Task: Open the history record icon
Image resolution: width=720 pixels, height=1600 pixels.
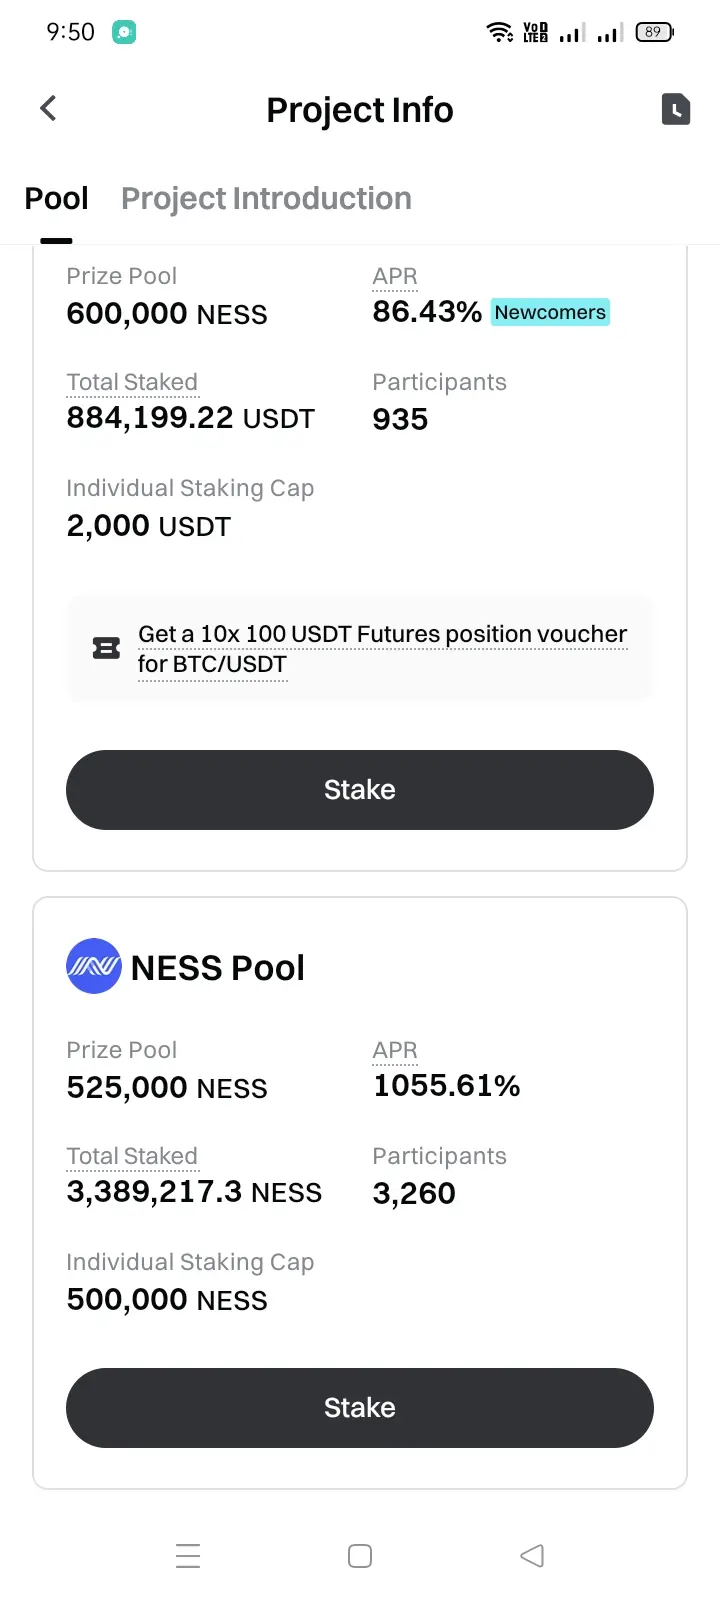Action: tap(676, 109)
